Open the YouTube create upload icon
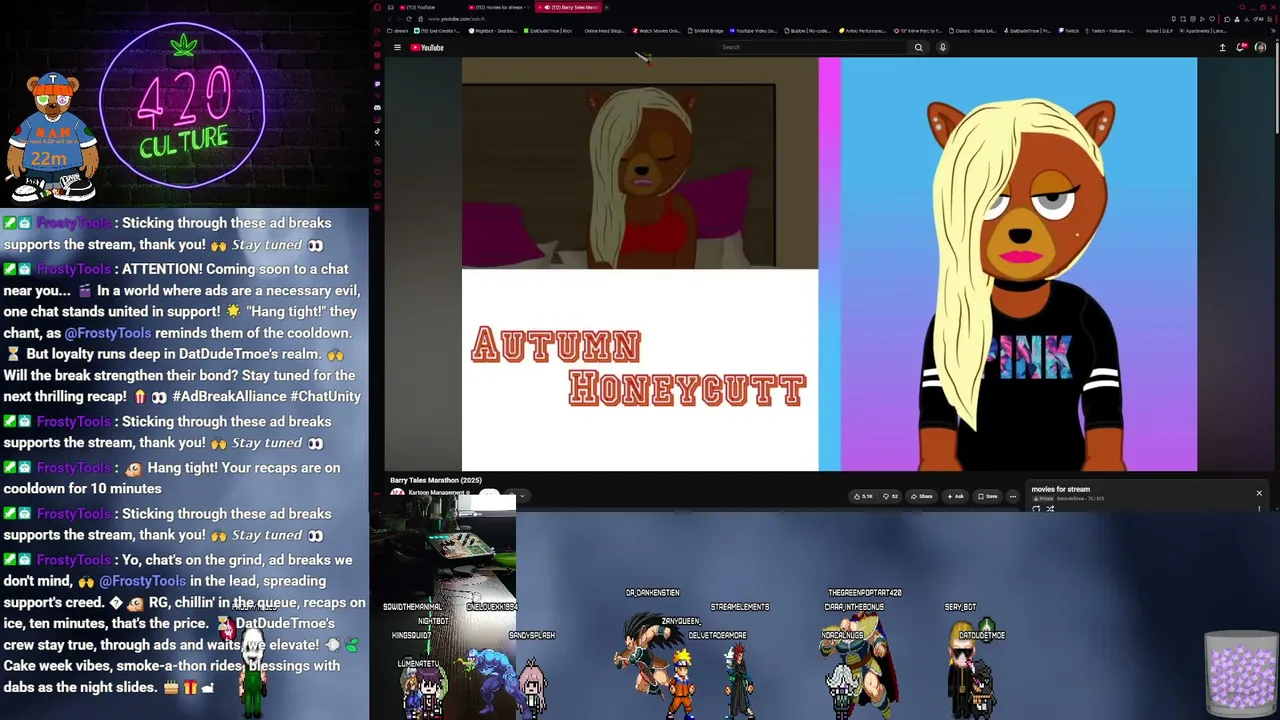This screenshot has width=1280, height=720. click(1222, 47)
